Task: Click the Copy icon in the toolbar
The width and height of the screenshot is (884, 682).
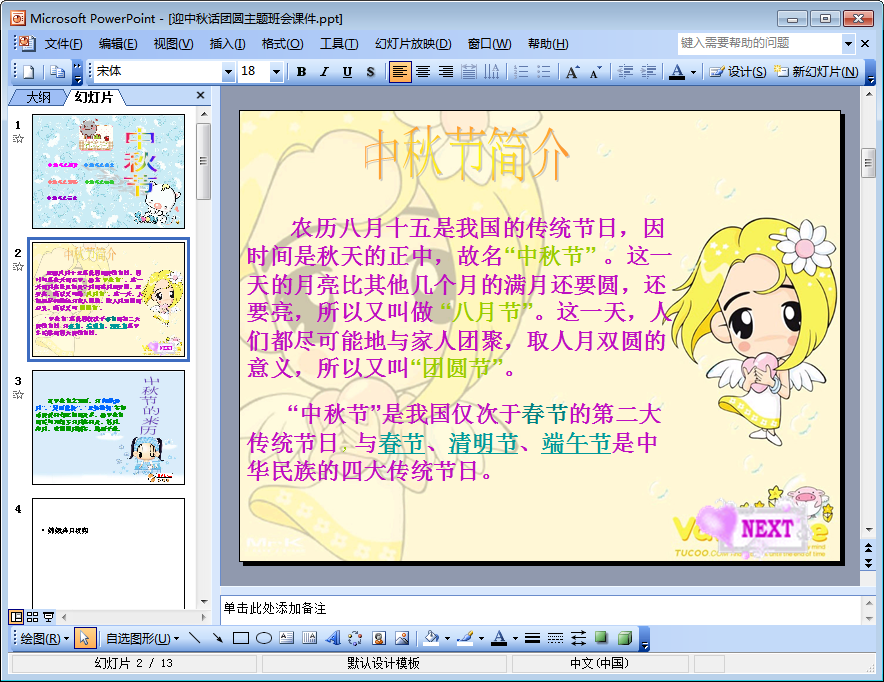Action: [x=57, y=72]
